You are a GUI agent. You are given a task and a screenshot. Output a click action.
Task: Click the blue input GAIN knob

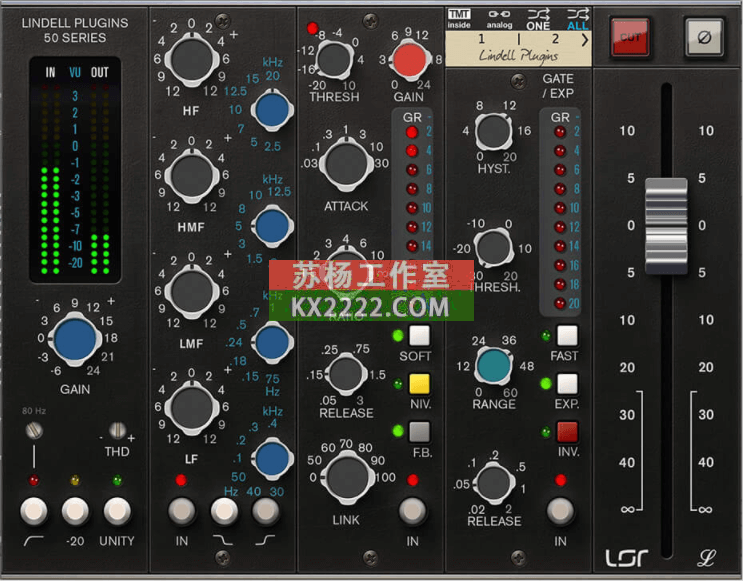tap(75, 339)
